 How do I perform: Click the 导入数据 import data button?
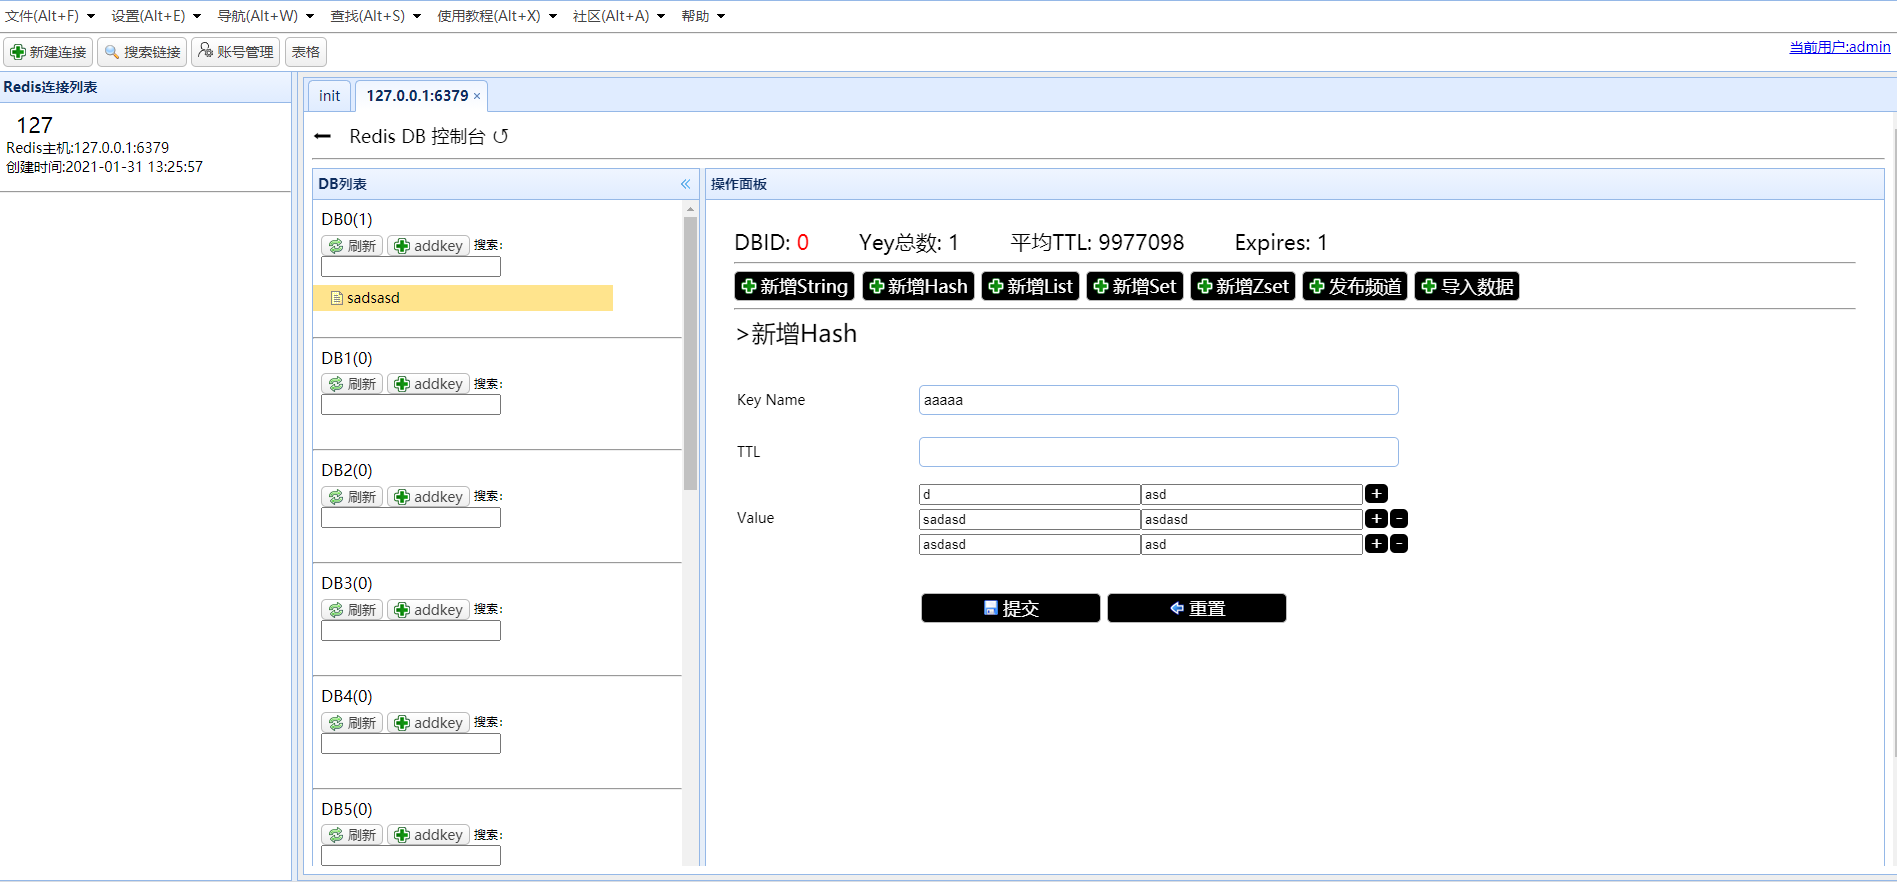[x=1467, y=287]
